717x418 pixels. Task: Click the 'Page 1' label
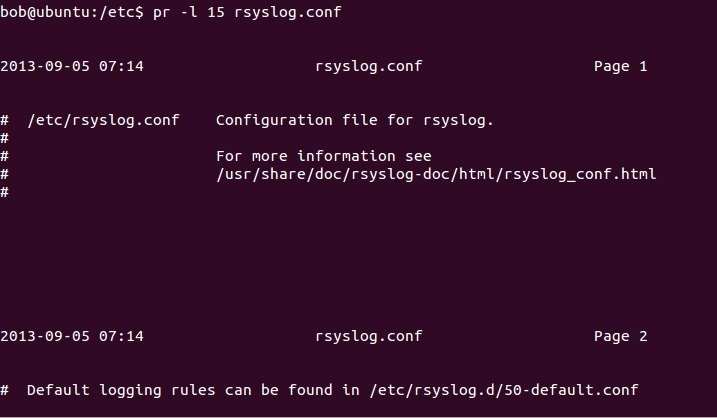coord(621,66)
